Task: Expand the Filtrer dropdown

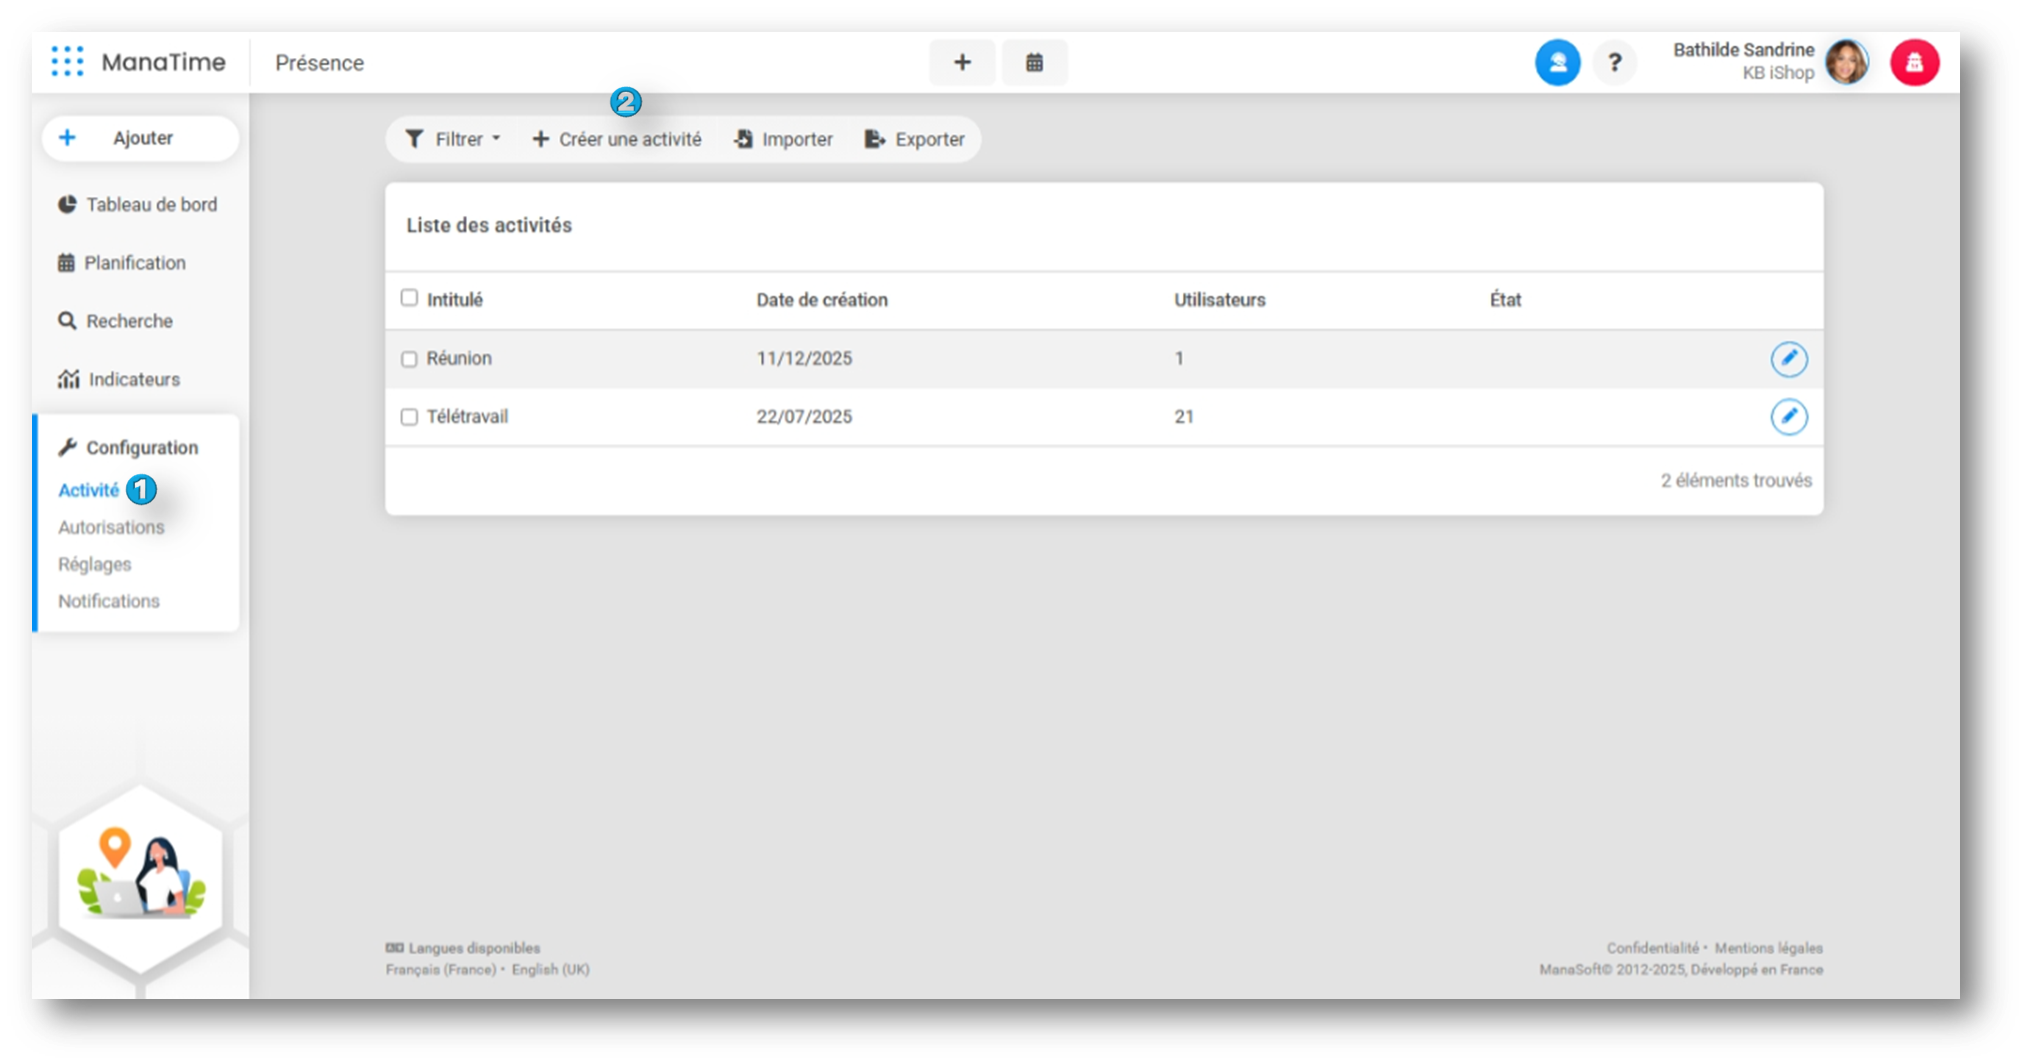Action: pos(453,140)
